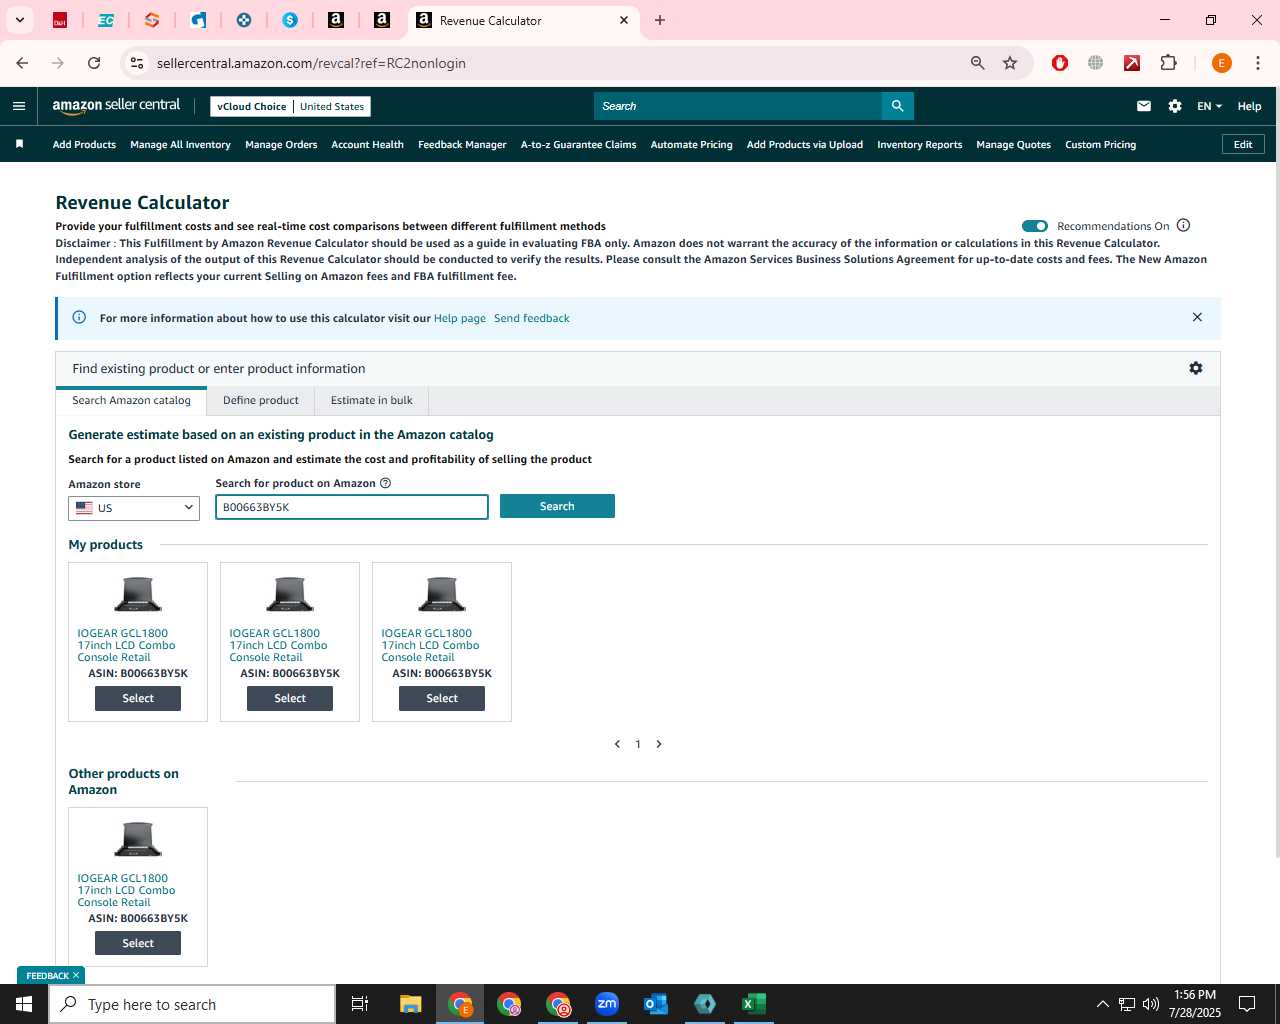1280x1024 pixels.
Task: Close the Revenue Calculator tab
Action: [x=624, y=20]
